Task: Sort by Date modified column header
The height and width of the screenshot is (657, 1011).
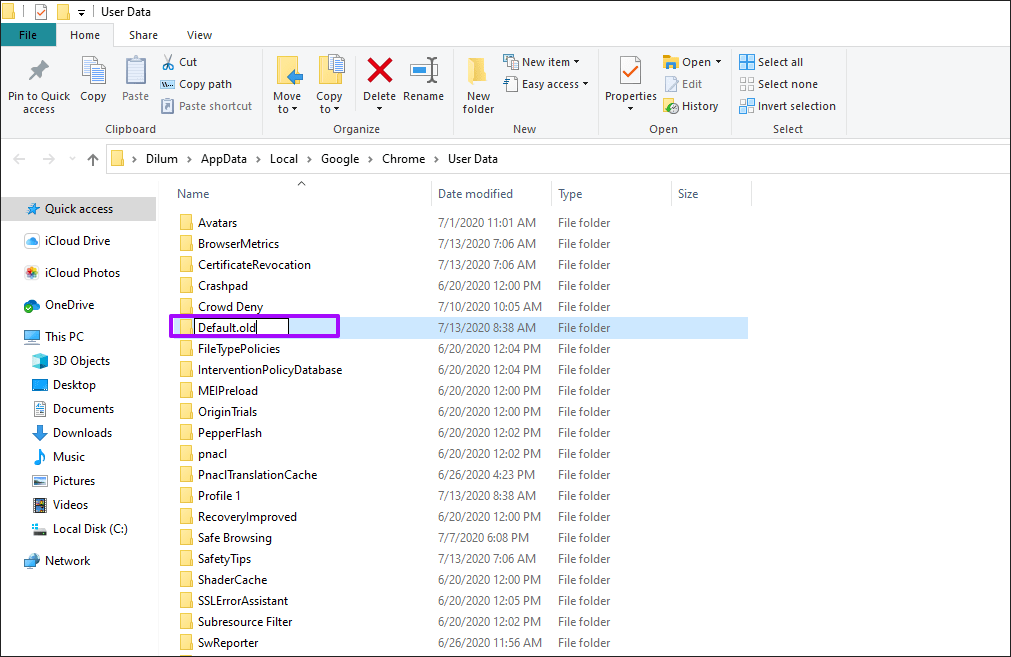Action: [475, 194]
